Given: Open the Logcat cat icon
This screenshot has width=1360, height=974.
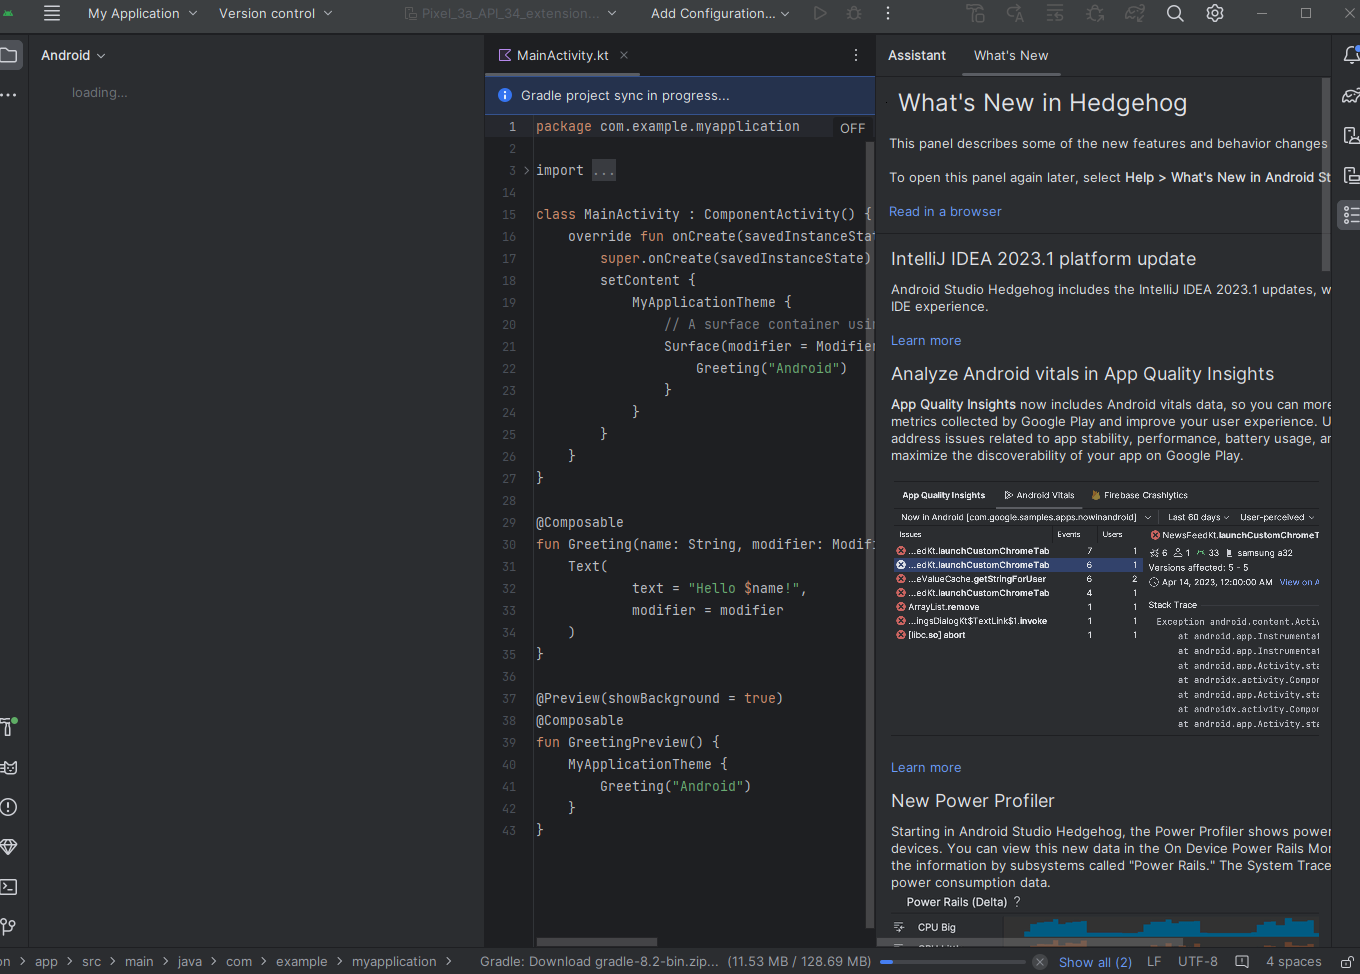Looking at the screenshot, I should (9, 767).
